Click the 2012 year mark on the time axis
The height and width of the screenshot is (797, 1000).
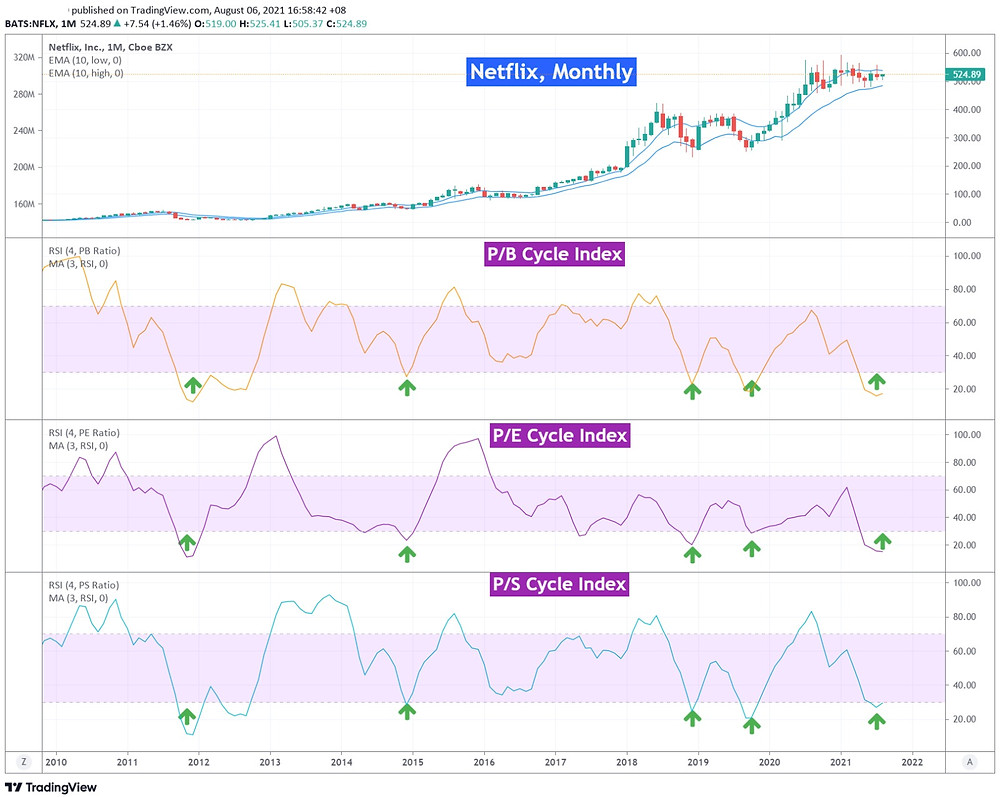pos(198,762)
